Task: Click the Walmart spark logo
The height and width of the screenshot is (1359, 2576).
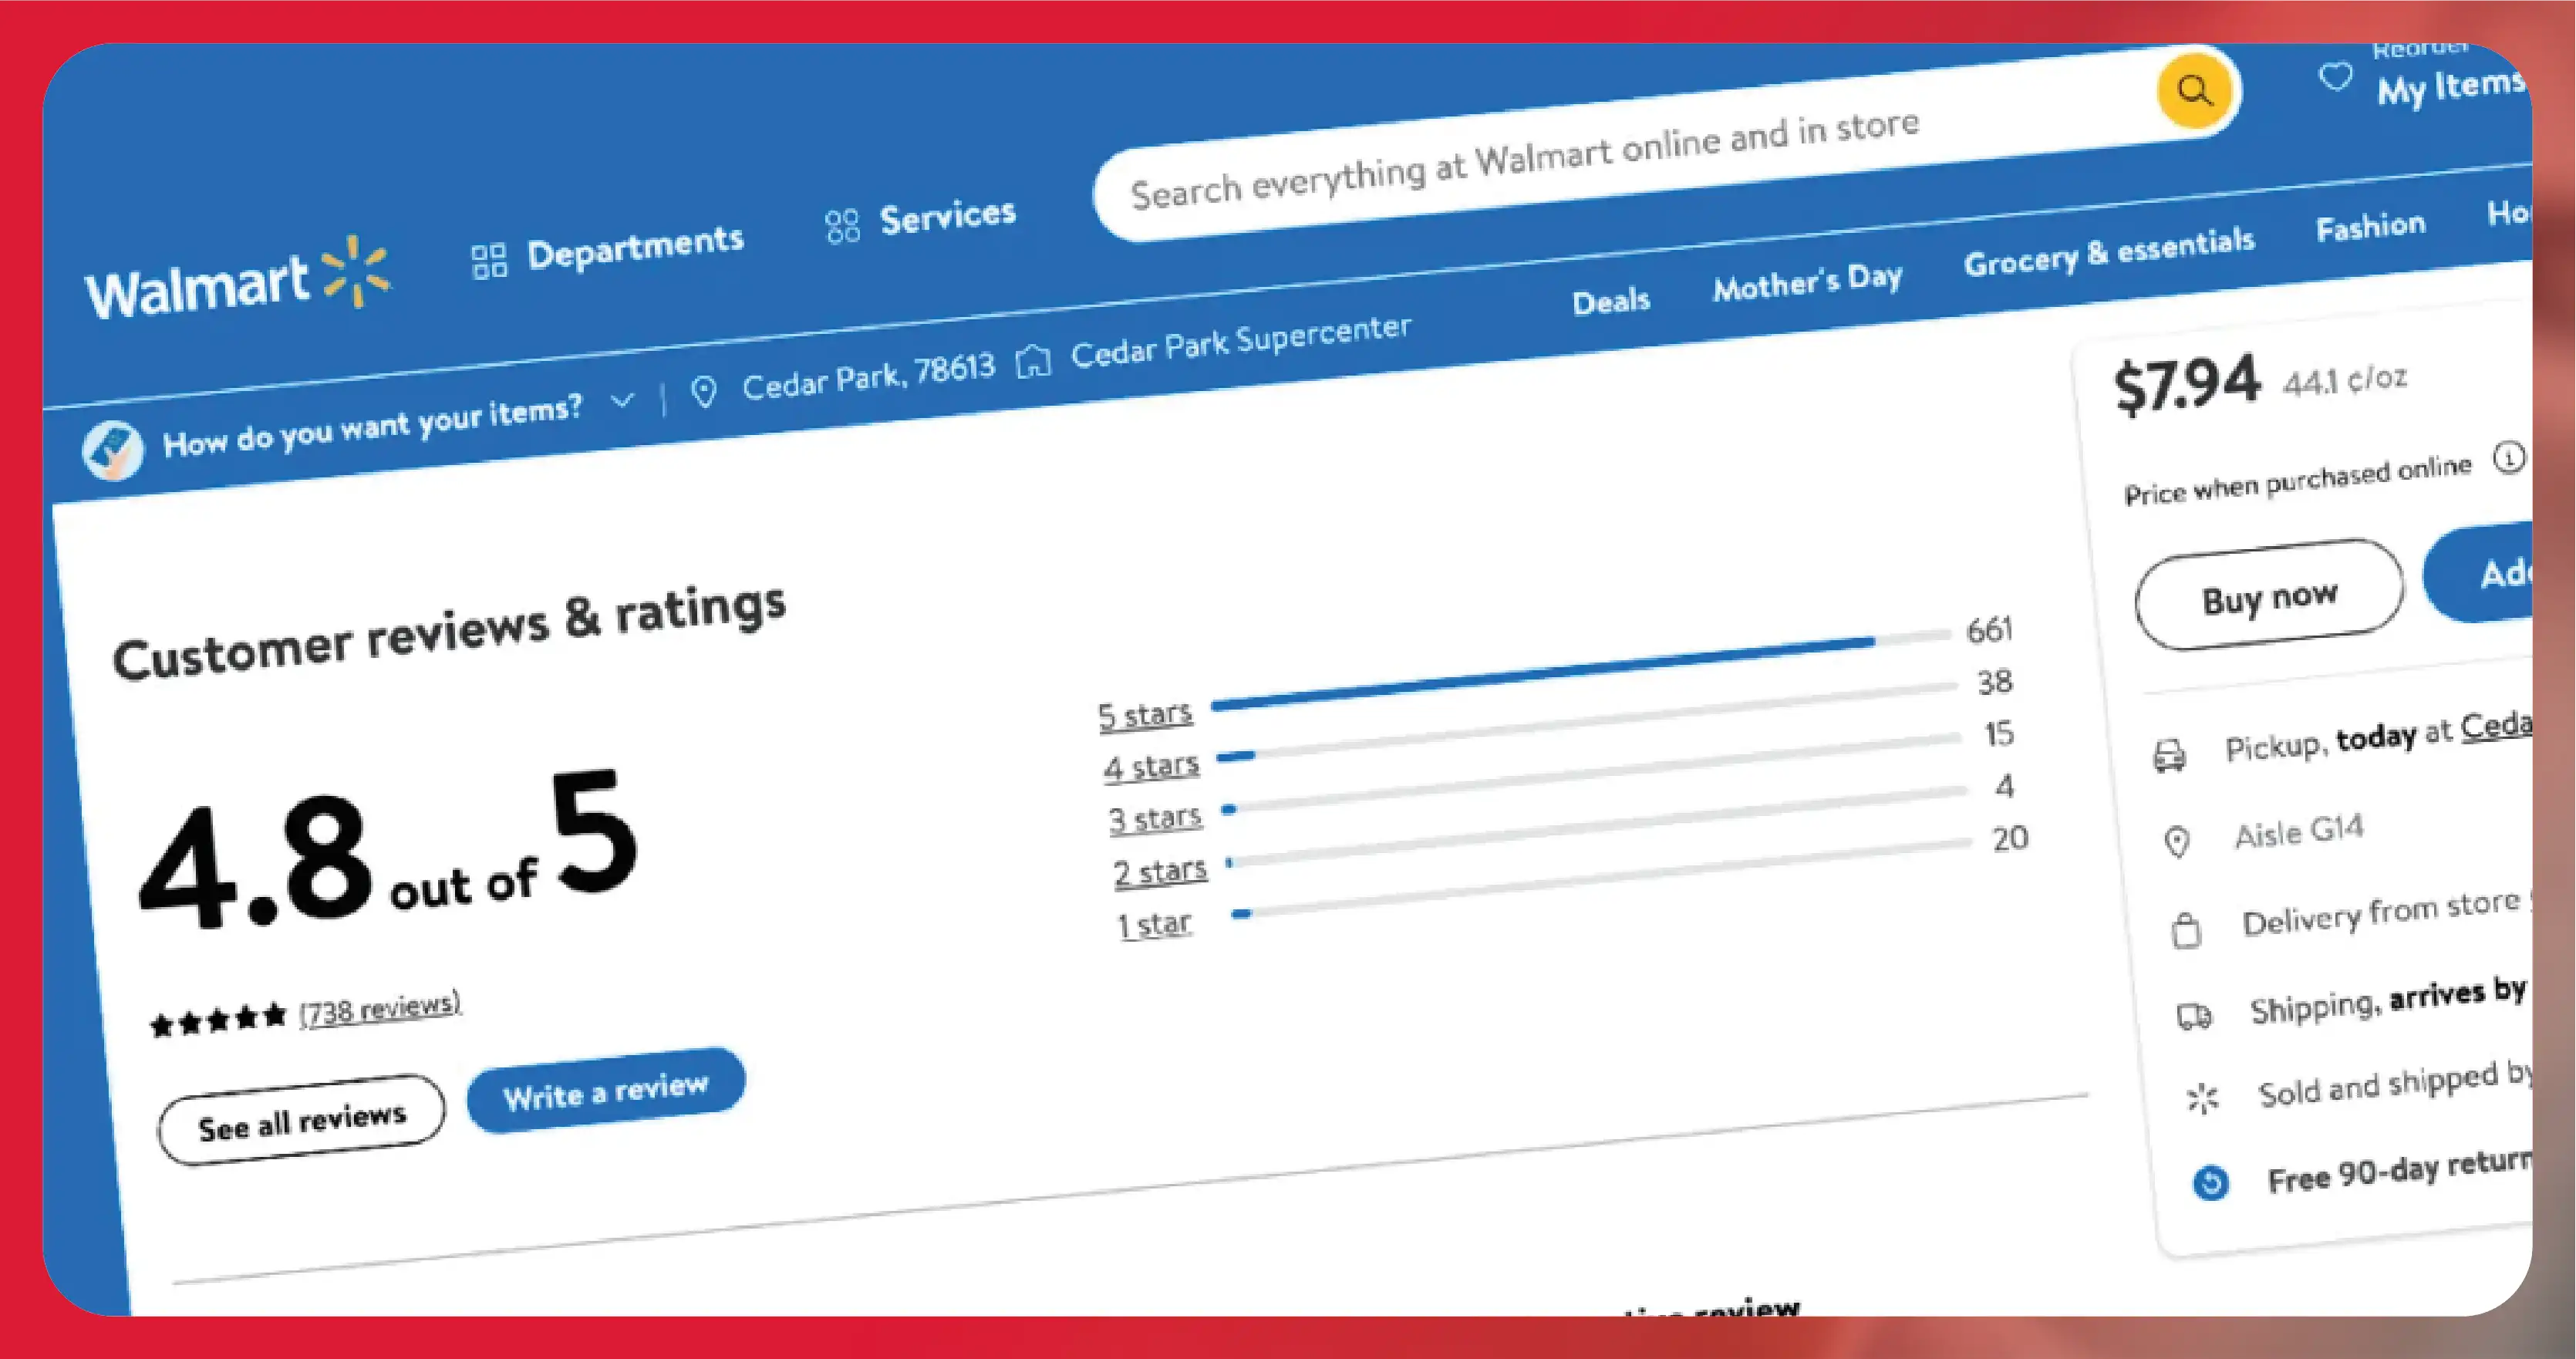Action: click(357, 270)
